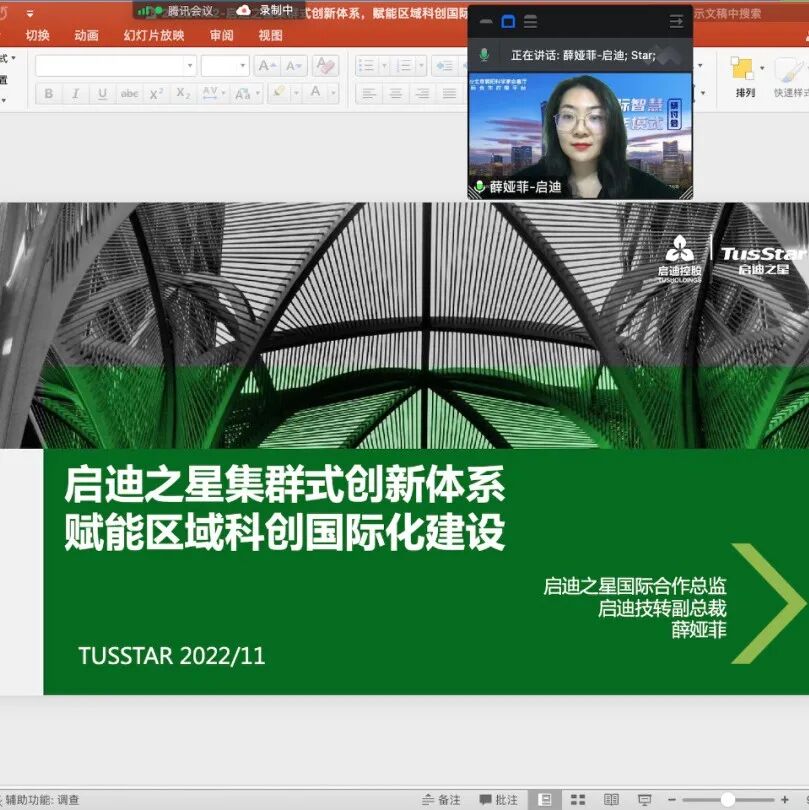This screenshot has width=809, height=810.
Task: Click the expand arrow icon in meeting window
Action: pyautogui.click(x=676, y=22)
